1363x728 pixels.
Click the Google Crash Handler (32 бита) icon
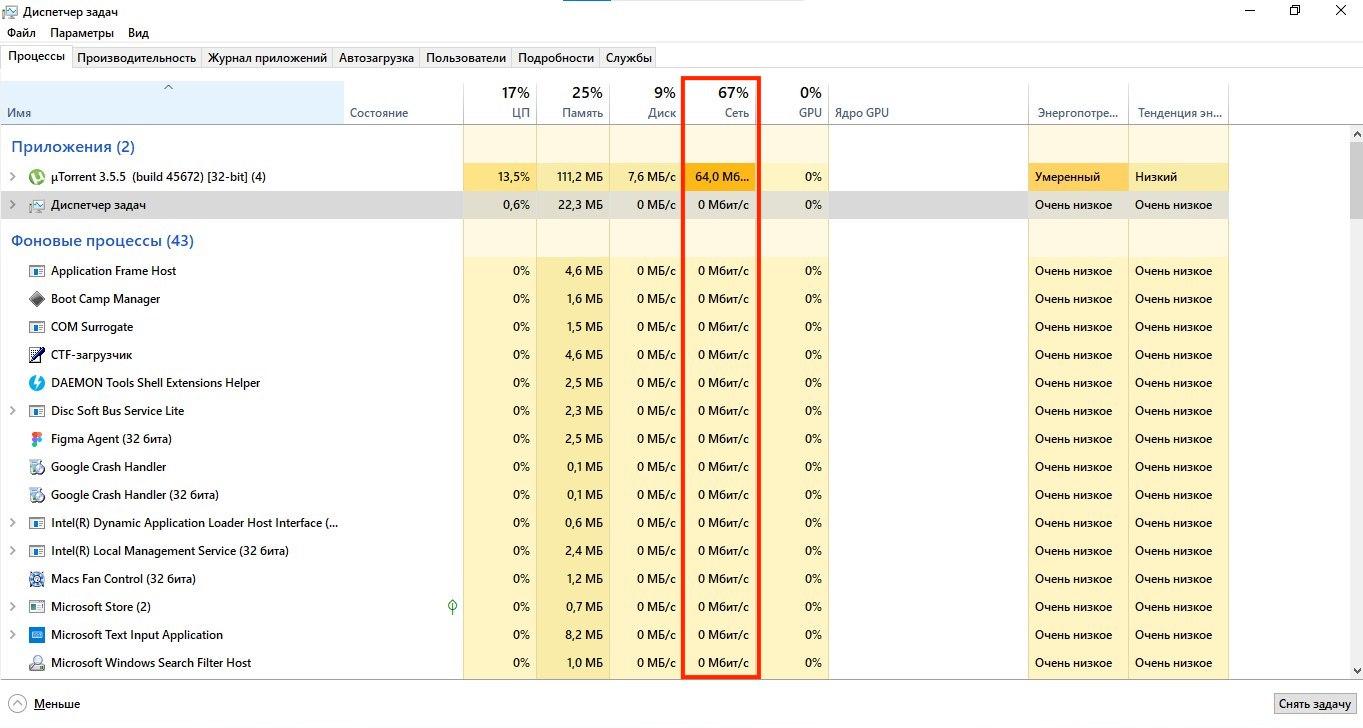click(x=37, y=495)
